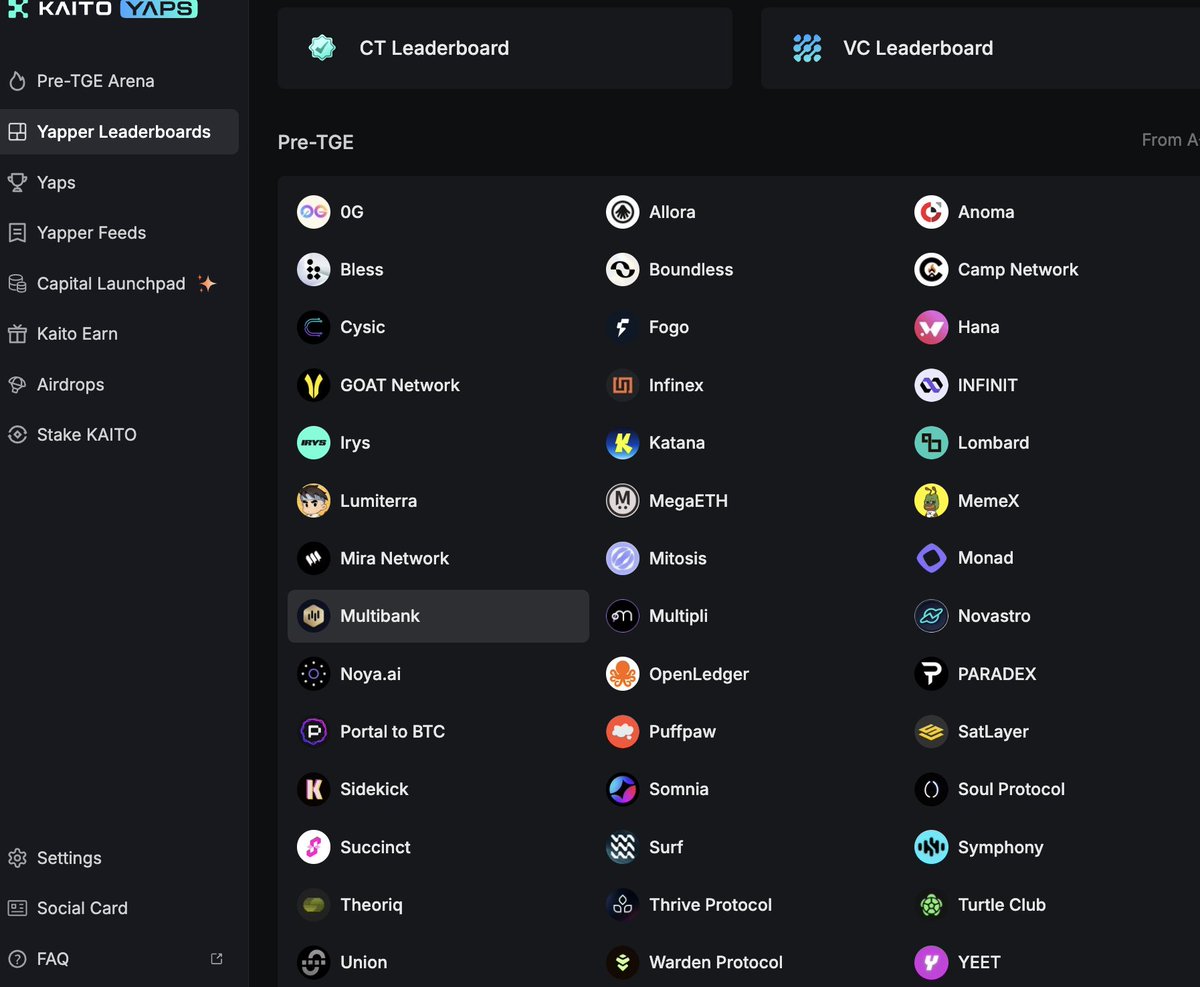Click the Turtle Club logo icon
The height and width of the screenshot is (987, 1200).
931,905
